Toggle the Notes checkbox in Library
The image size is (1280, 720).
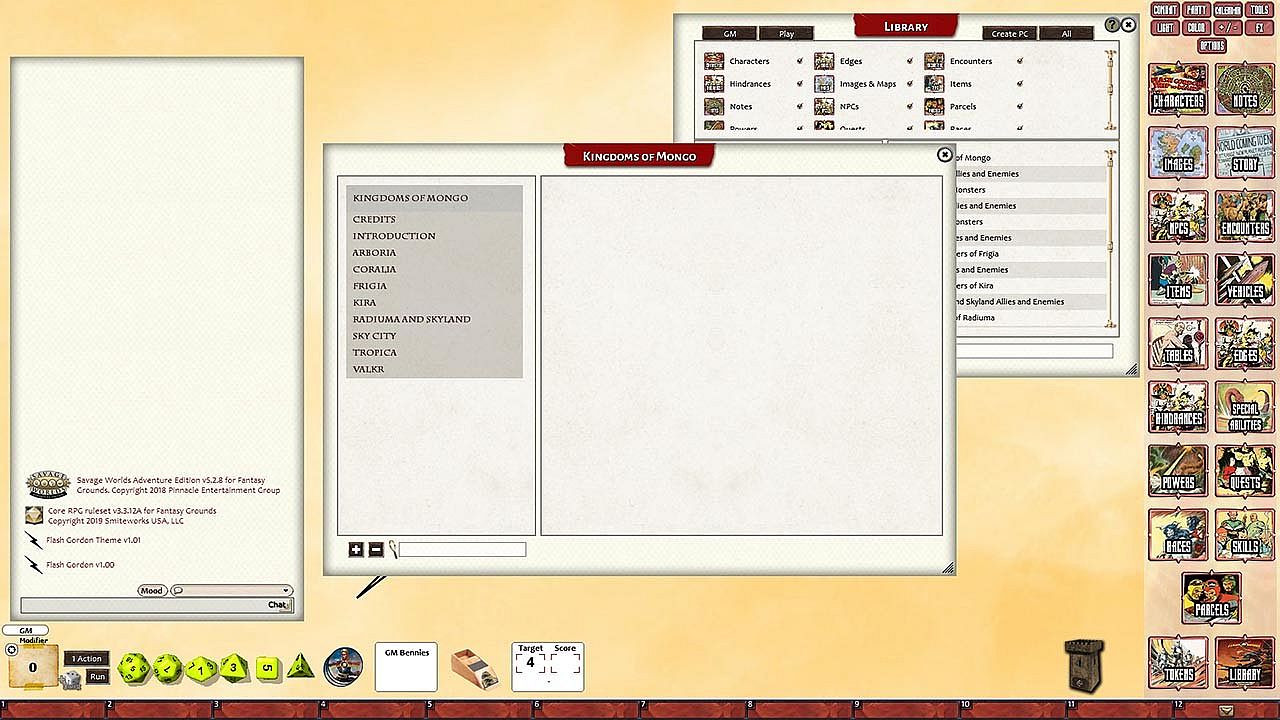799,106
